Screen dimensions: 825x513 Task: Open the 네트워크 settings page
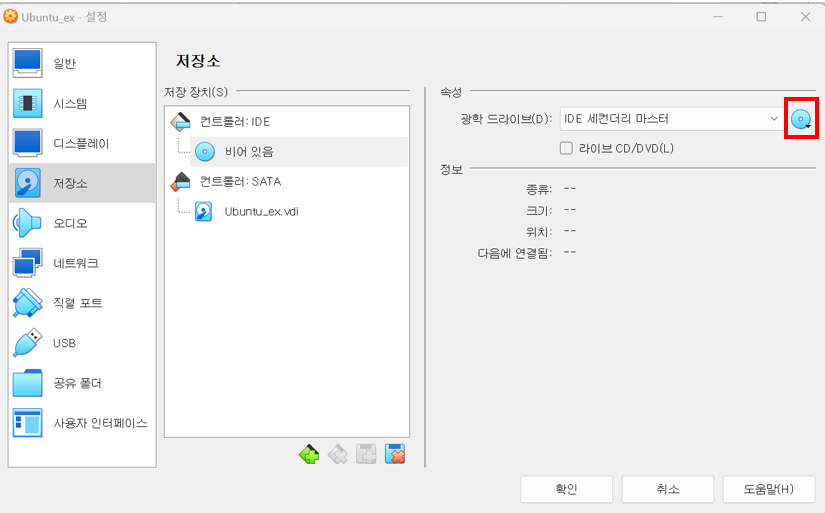(82, 263)
